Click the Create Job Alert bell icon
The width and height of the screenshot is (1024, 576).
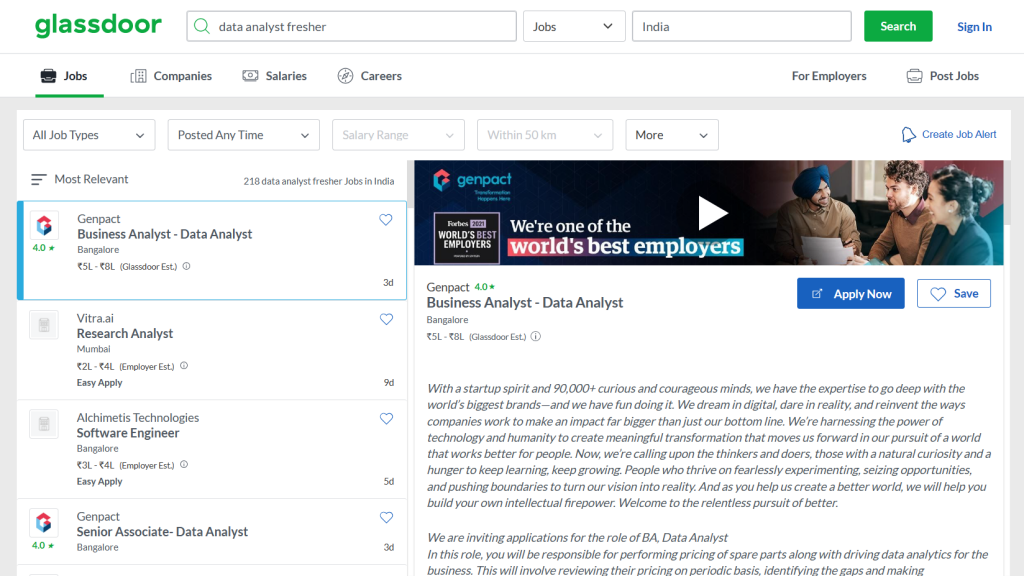click(x=908, y=135)
